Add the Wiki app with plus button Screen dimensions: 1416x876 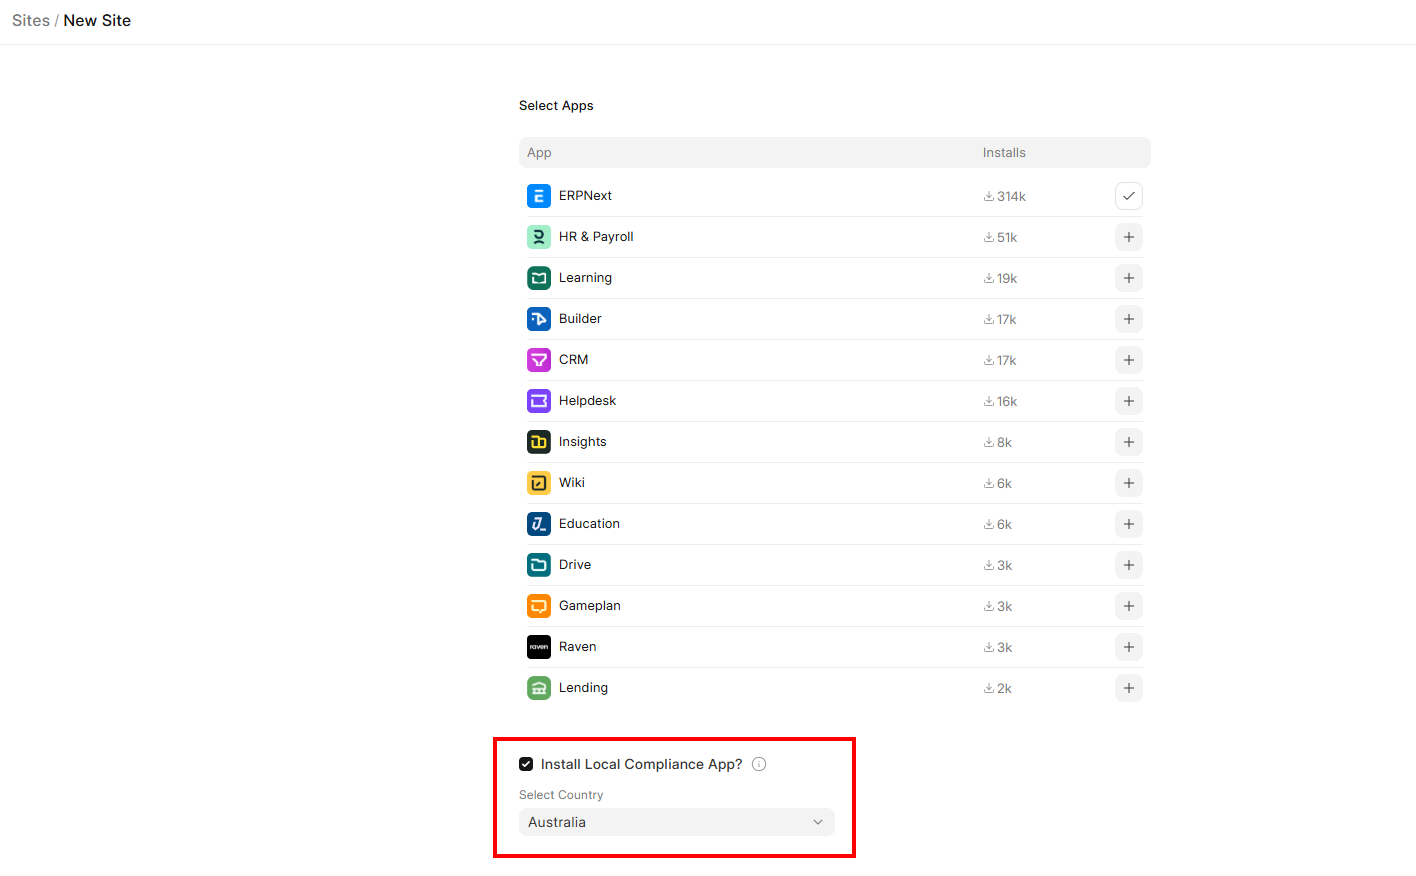1128,483
